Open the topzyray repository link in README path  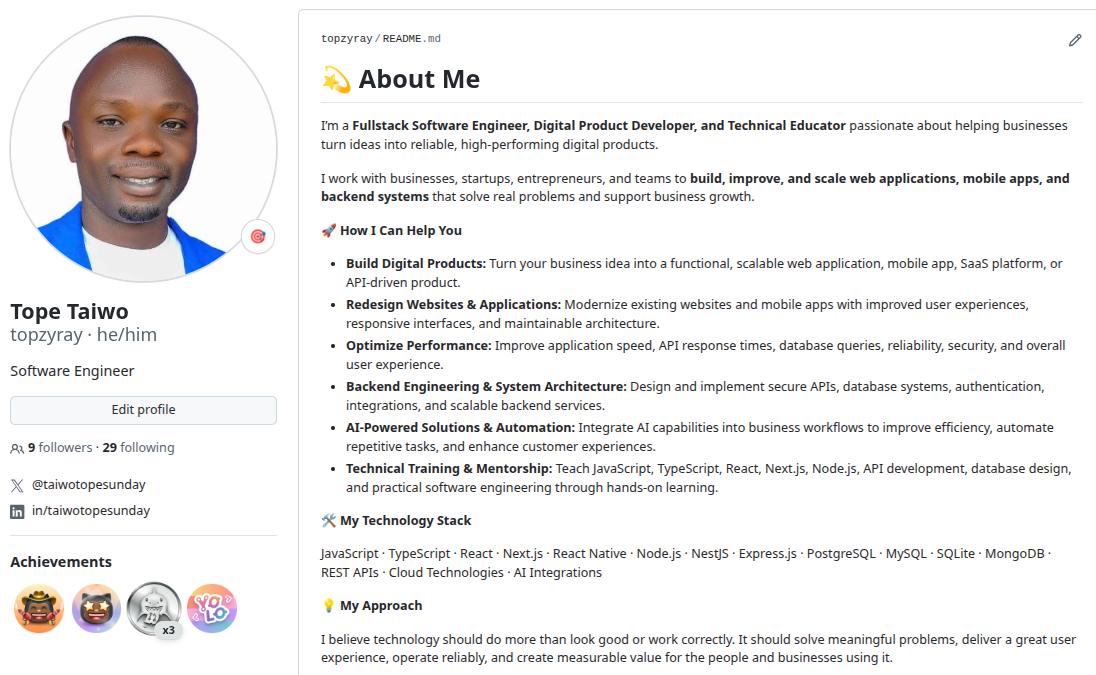coord(347,39)
